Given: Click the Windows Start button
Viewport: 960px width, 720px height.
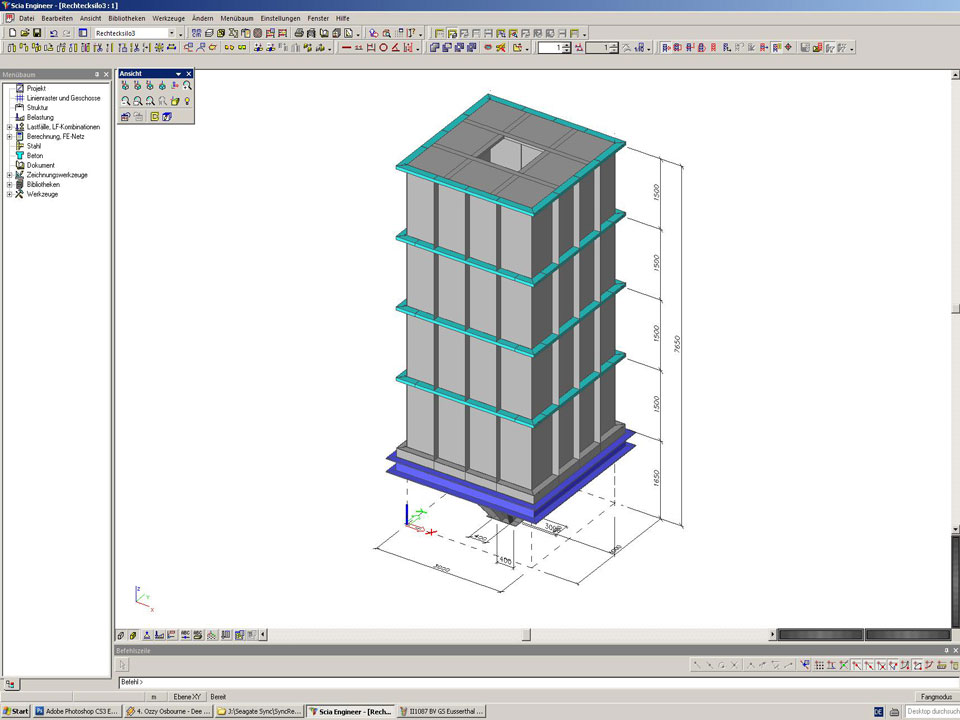Looking at the screenshot, I should click(x=16, y=712).
